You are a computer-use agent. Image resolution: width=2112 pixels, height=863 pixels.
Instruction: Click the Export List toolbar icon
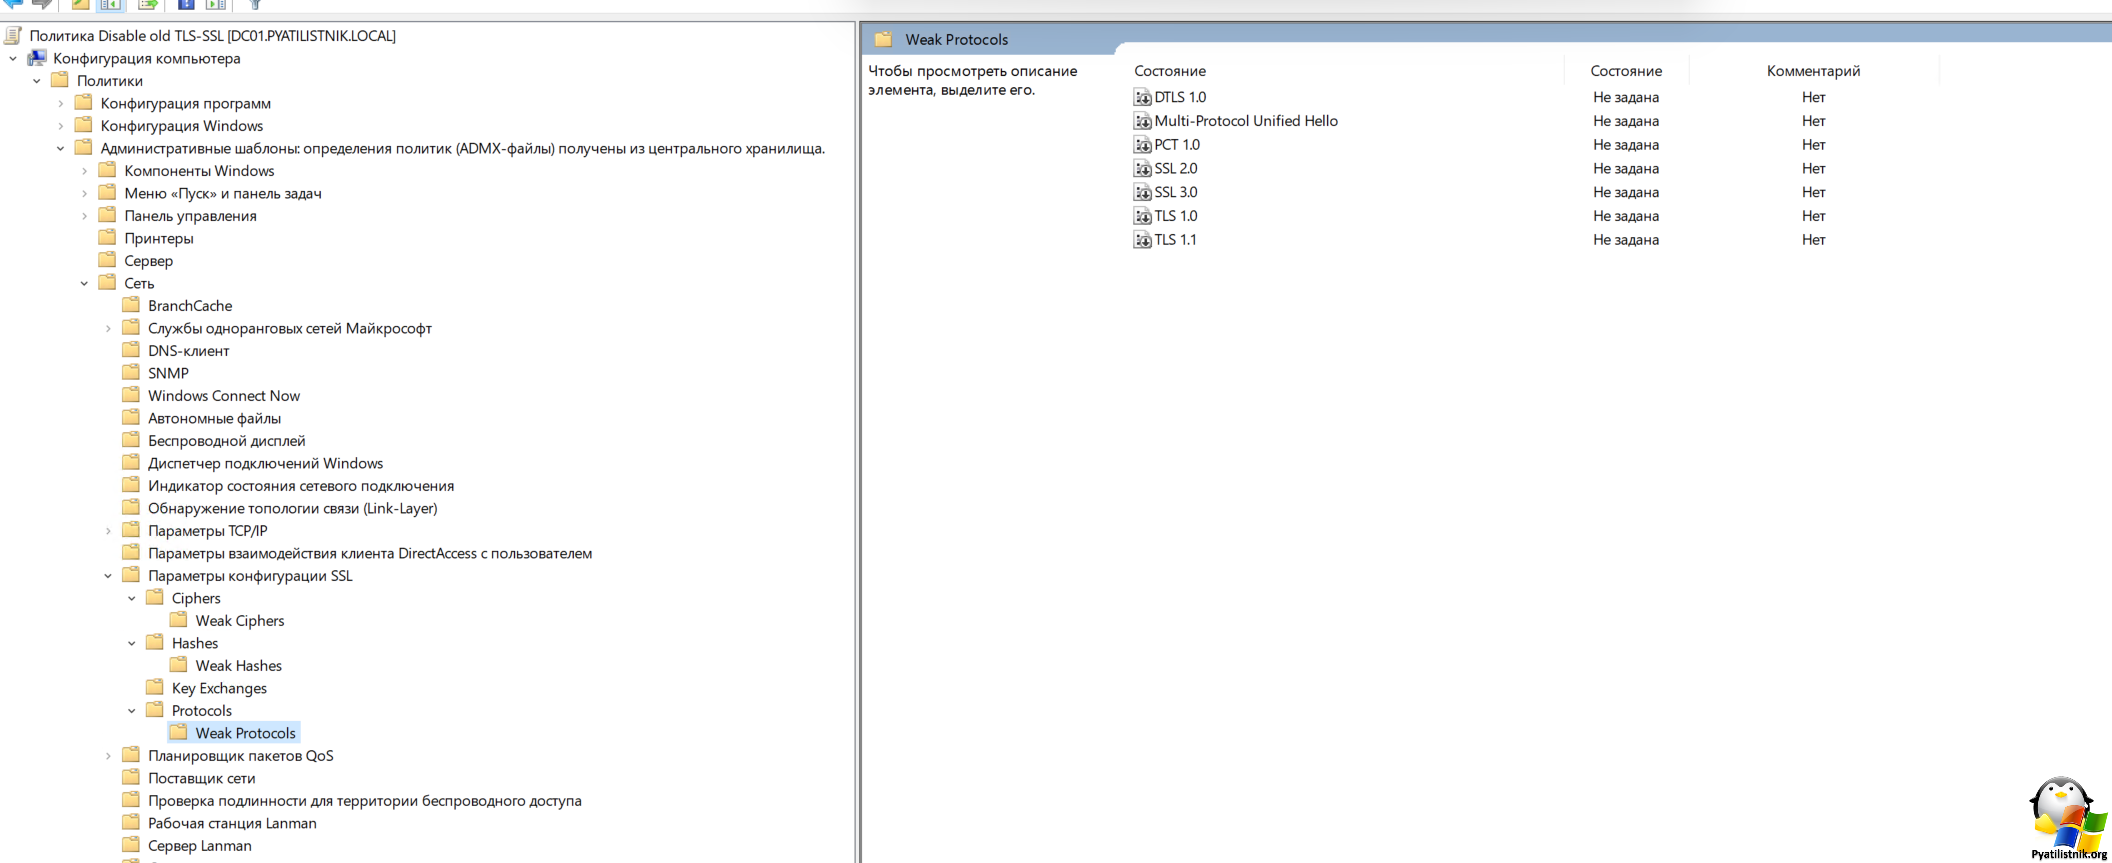(148, 5)
